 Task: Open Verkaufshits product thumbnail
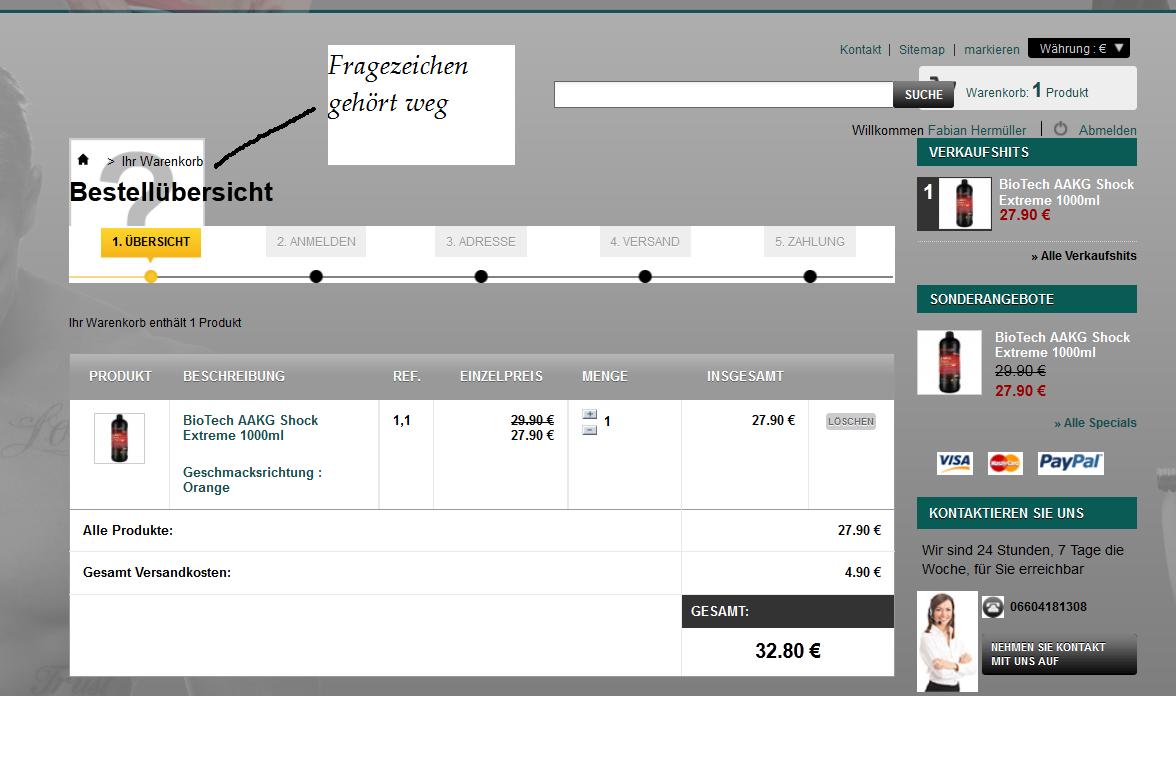[x=964, y=203]
